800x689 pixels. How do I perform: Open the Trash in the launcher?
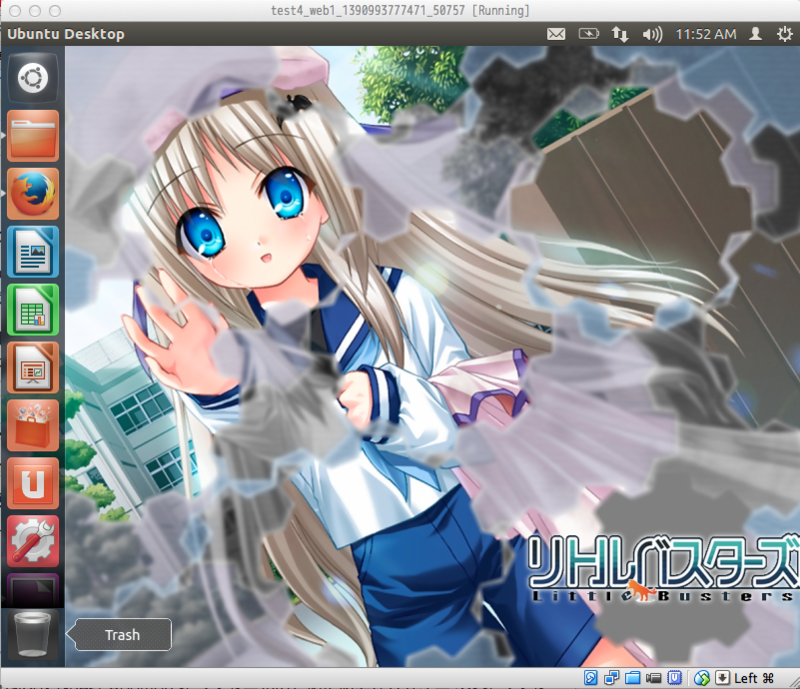point(33,634)
